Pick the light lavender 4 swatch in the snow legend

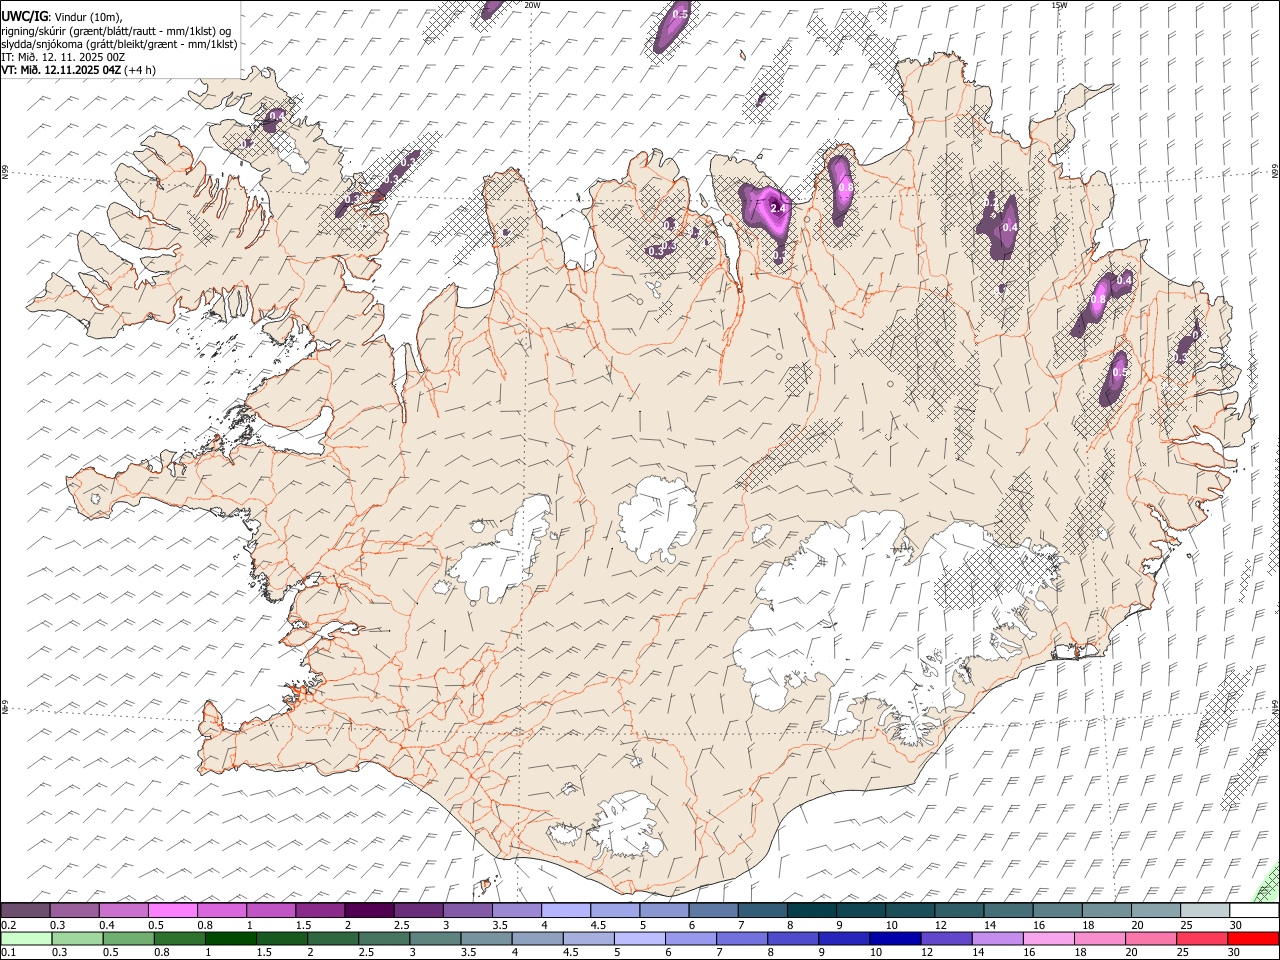click(x=564, y=911)
